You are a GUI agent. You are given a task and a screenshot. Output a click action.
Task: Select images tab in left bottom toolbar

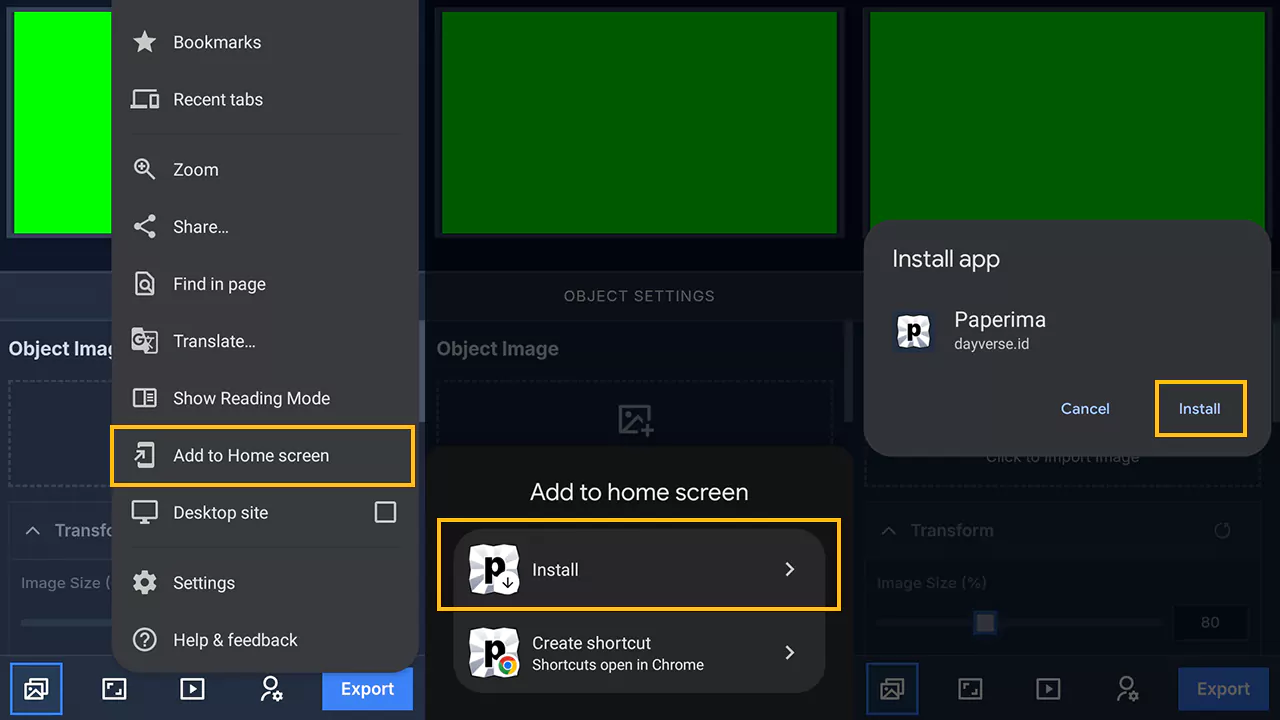tap(36, 689)
